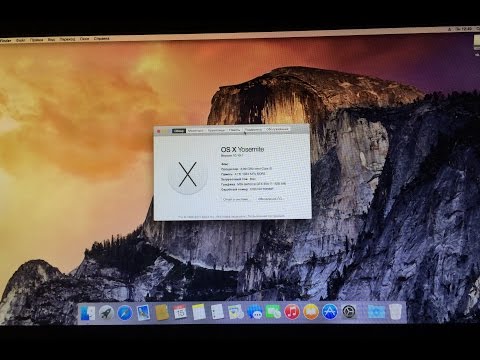Open Reminders list icon in Dock
Image resolution: width=480 pixels, height=360 pixels.
[x=217, y=312]
